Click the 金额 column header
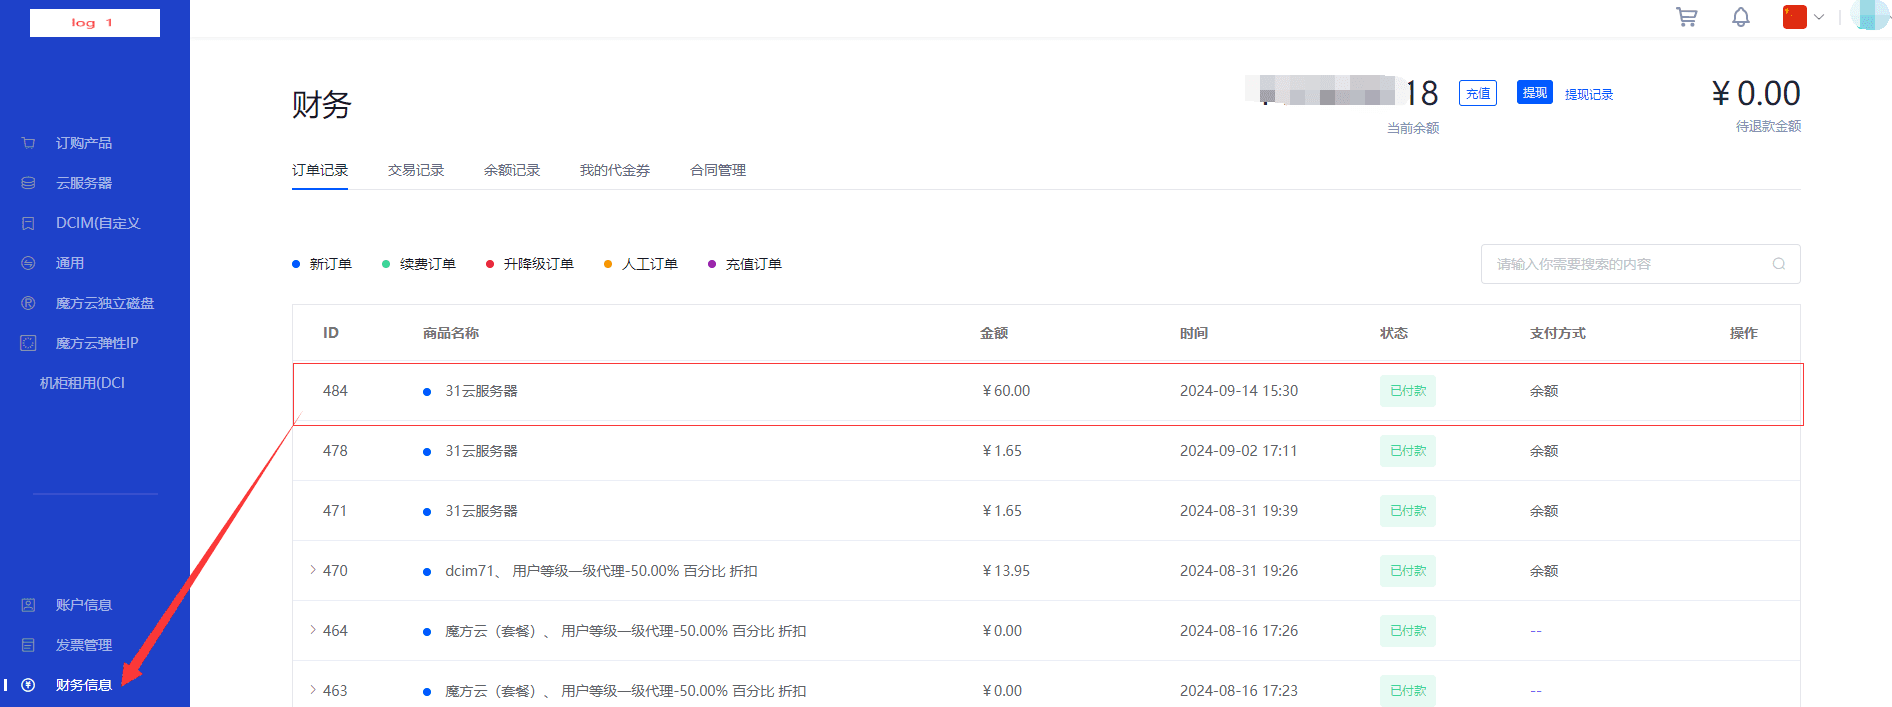This screenshot has width=1892, height=707. click(x=994, y=333)
